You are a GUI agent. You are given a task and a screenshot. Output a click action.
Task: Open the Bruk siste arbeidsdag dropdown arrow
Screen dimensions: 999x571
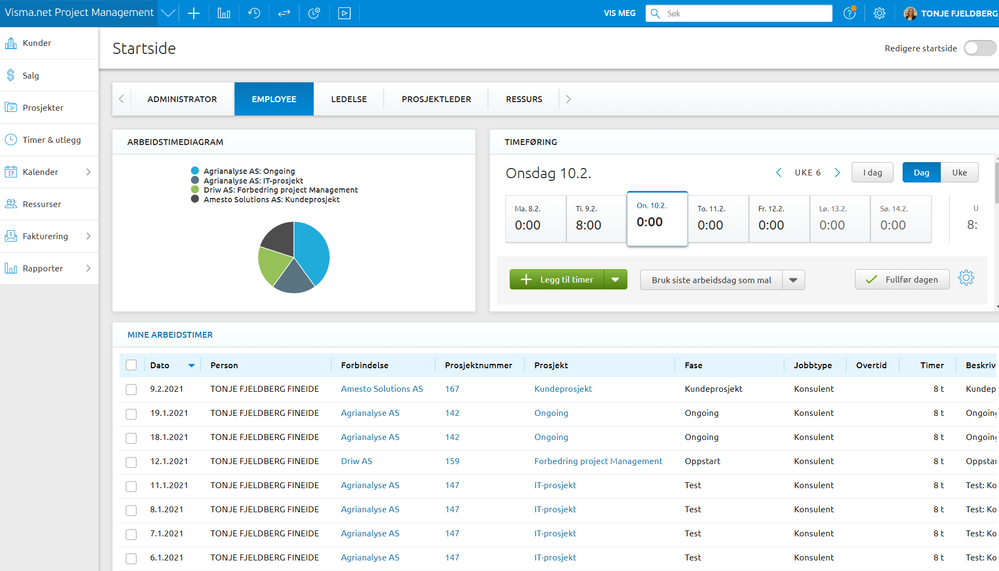click(793, 280)
